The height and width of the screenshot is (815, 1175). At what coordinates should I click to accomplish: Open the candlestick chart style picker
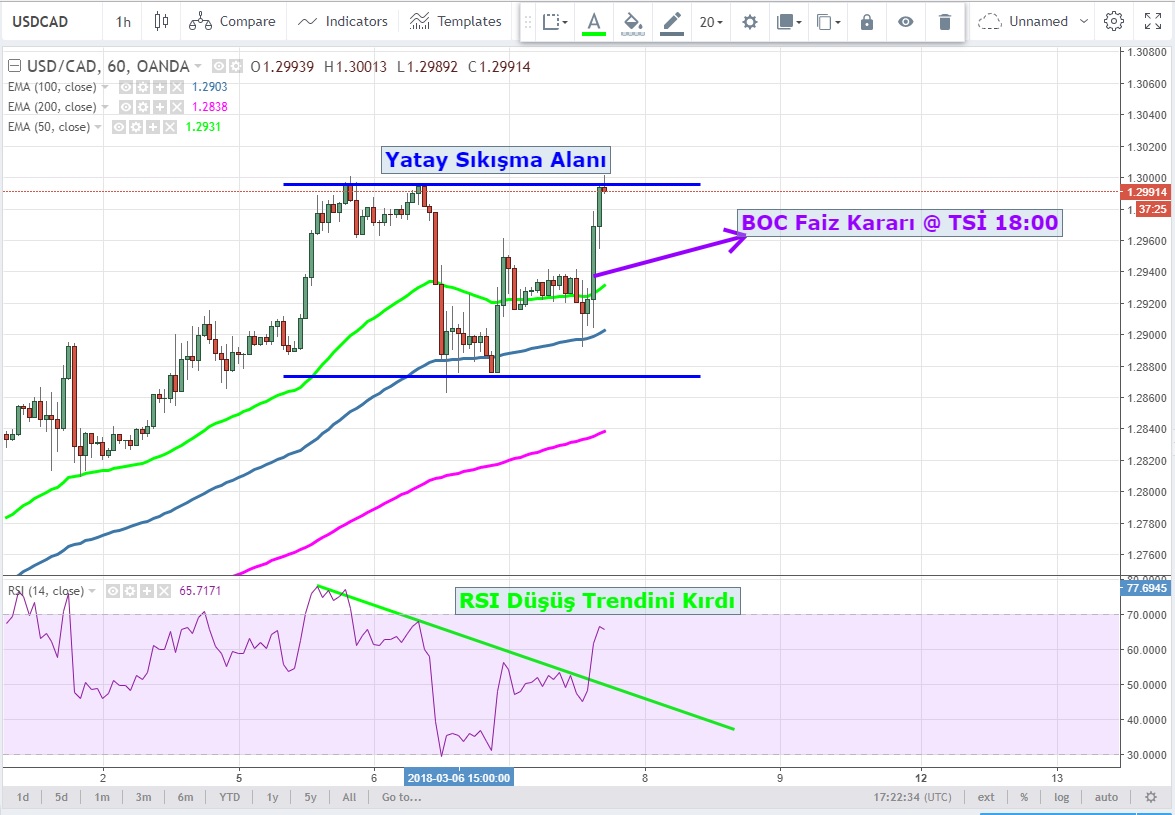(x=162, y=21)
